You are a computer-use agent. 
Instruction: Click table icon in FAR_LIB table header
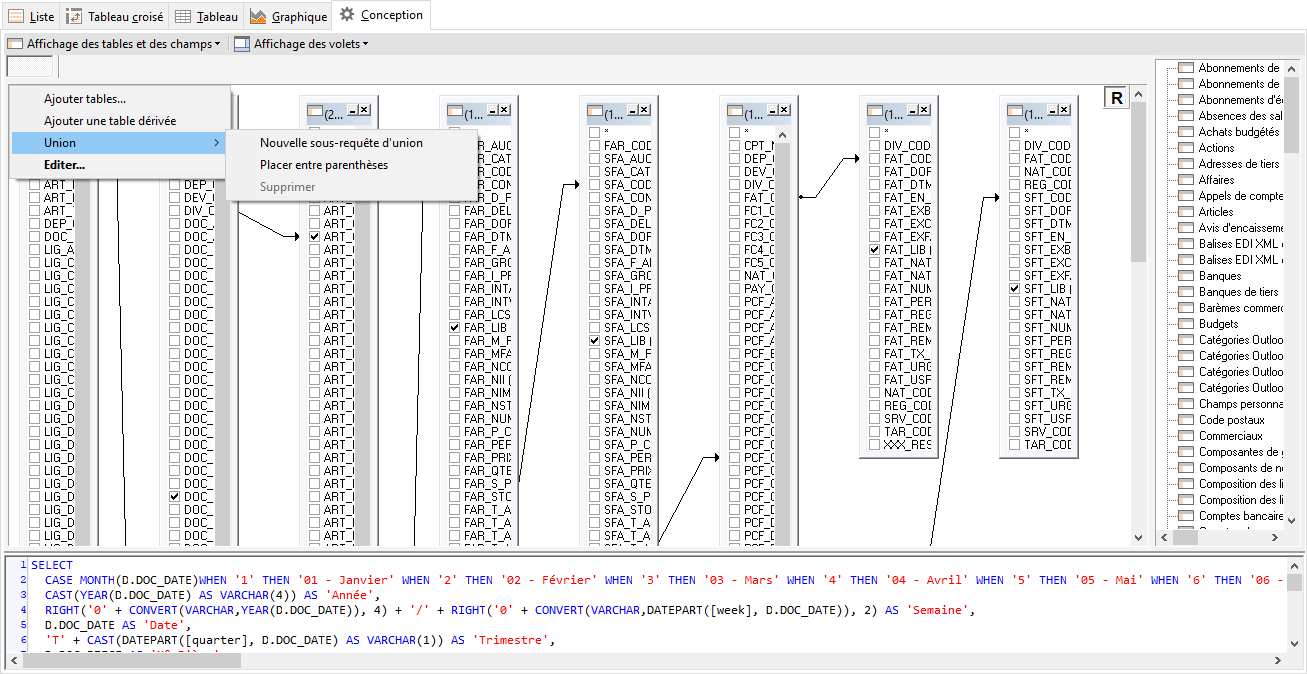(455, 110)
